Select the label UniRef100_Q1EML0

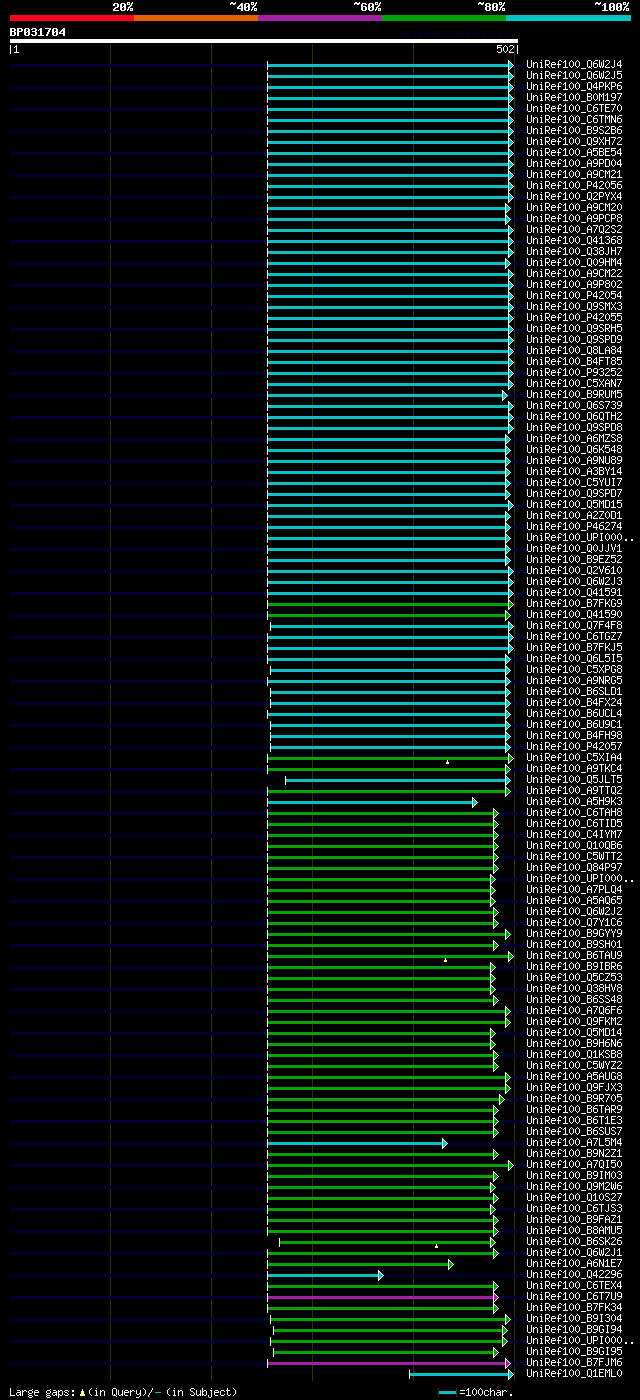574,1373
